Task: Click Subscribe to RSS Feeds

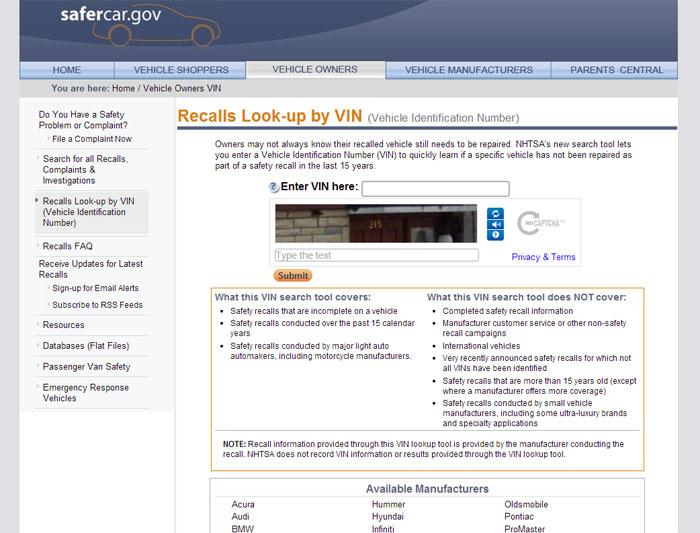Action: tap(97, 305)
